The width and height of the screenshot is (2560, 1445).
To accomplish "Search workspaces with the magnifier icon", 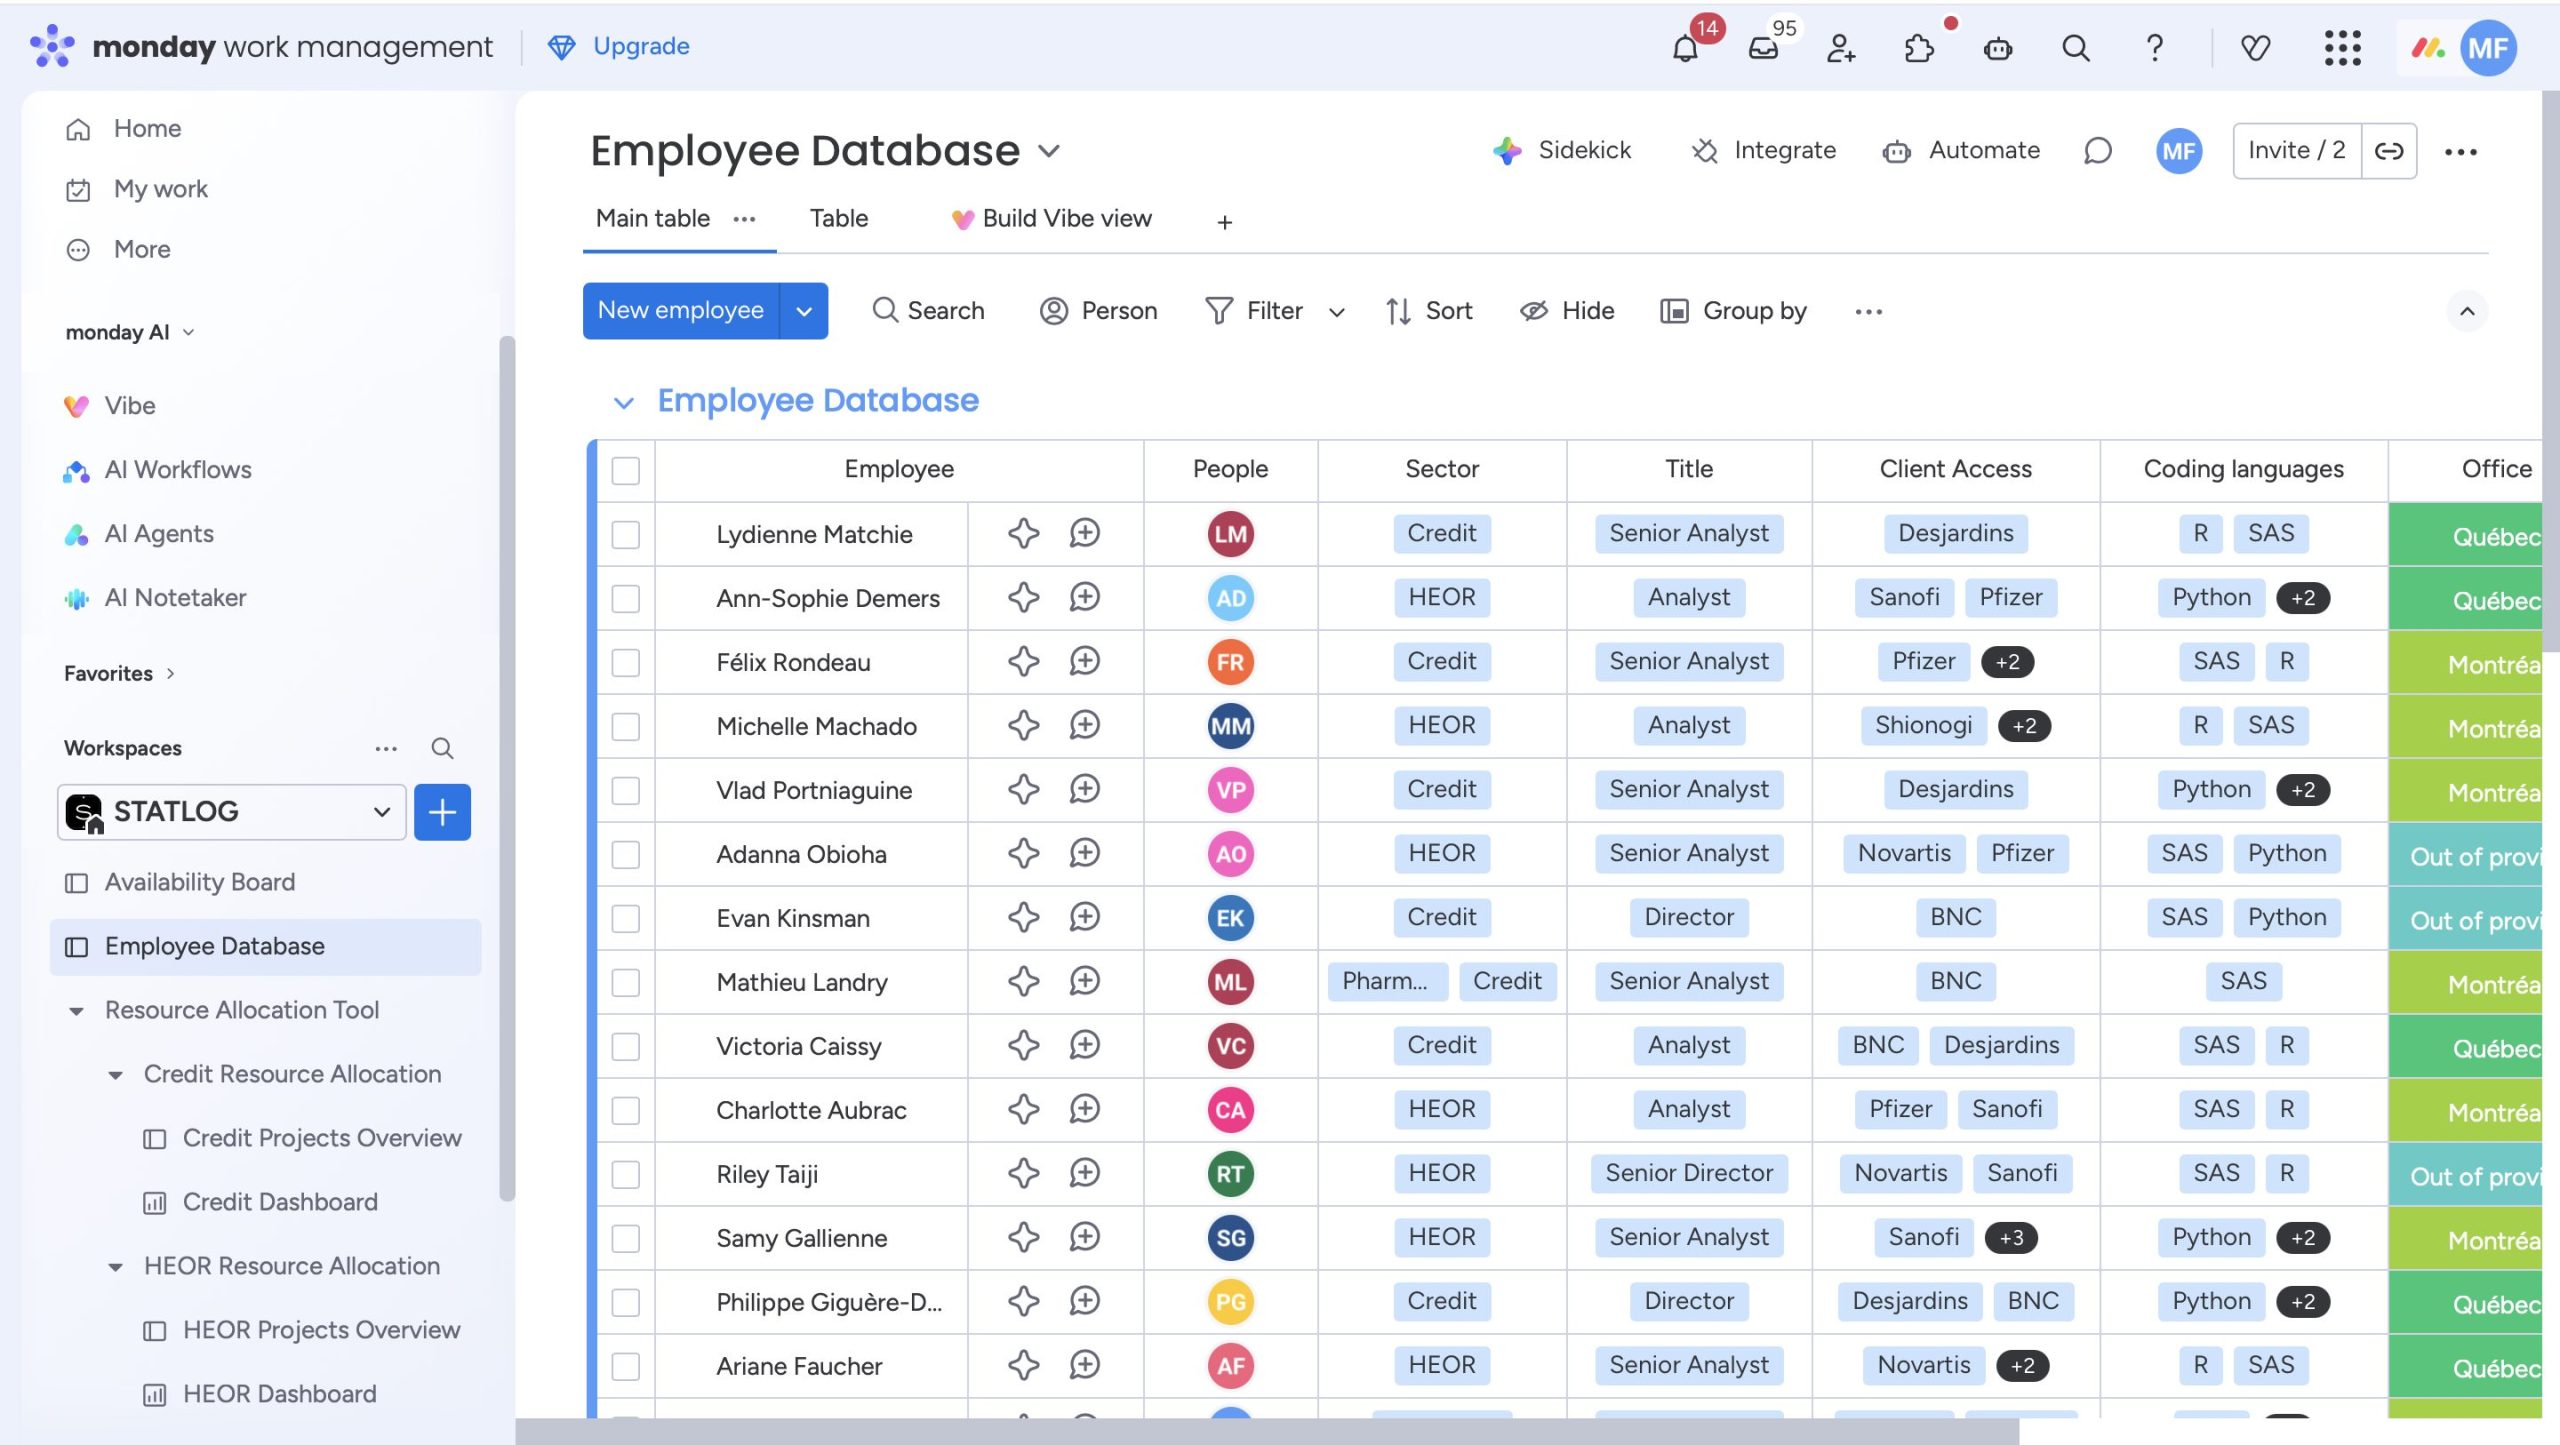I will [442, 748].
